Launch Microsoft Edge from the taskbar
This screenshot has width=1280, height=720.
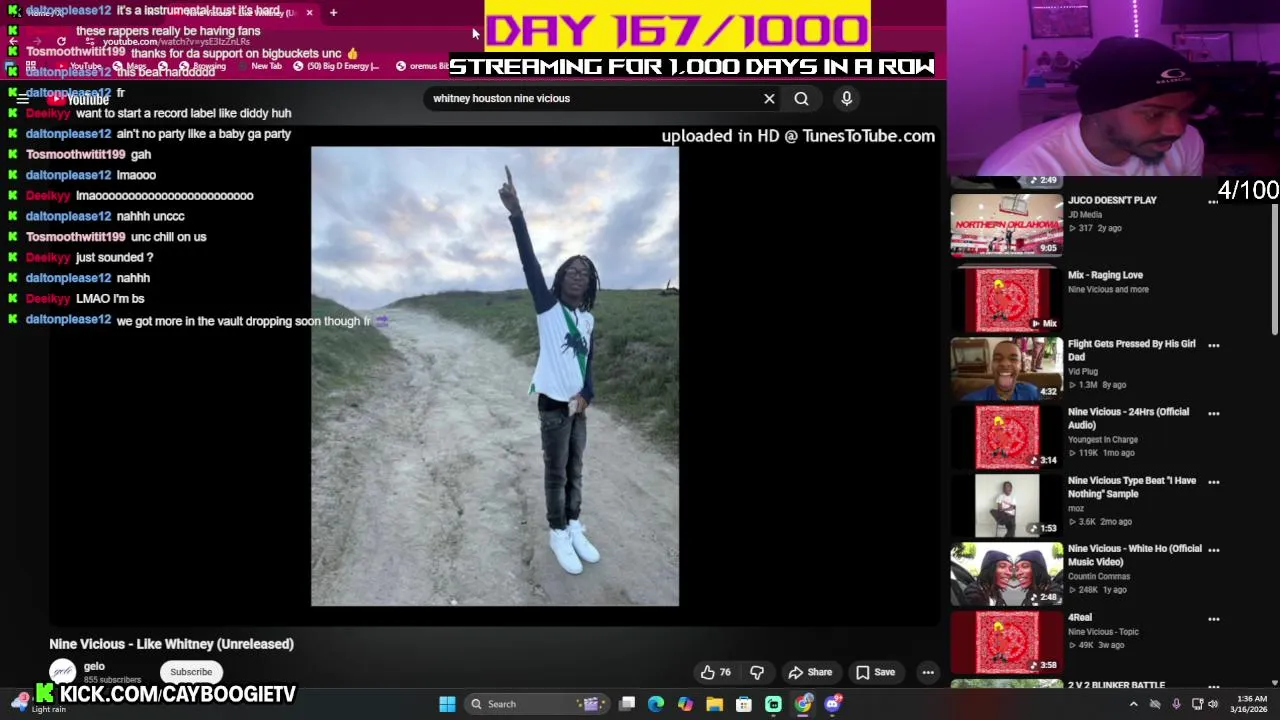[x=656, y=704]
